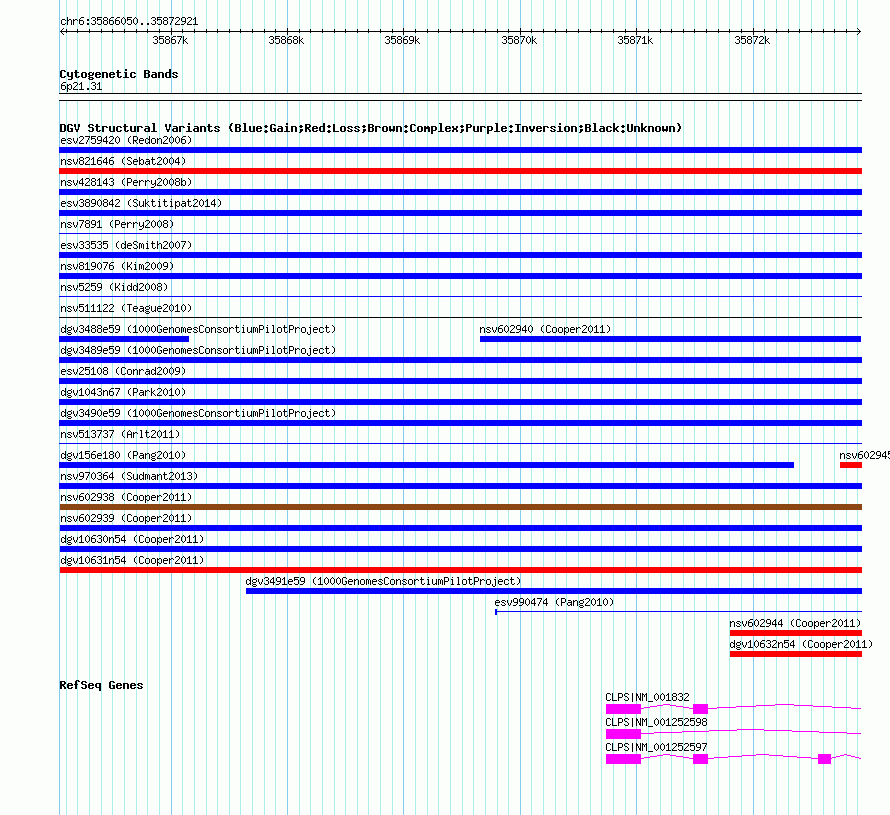Open nsv428143 (Perry2008b) variant label

click(126, 182)
